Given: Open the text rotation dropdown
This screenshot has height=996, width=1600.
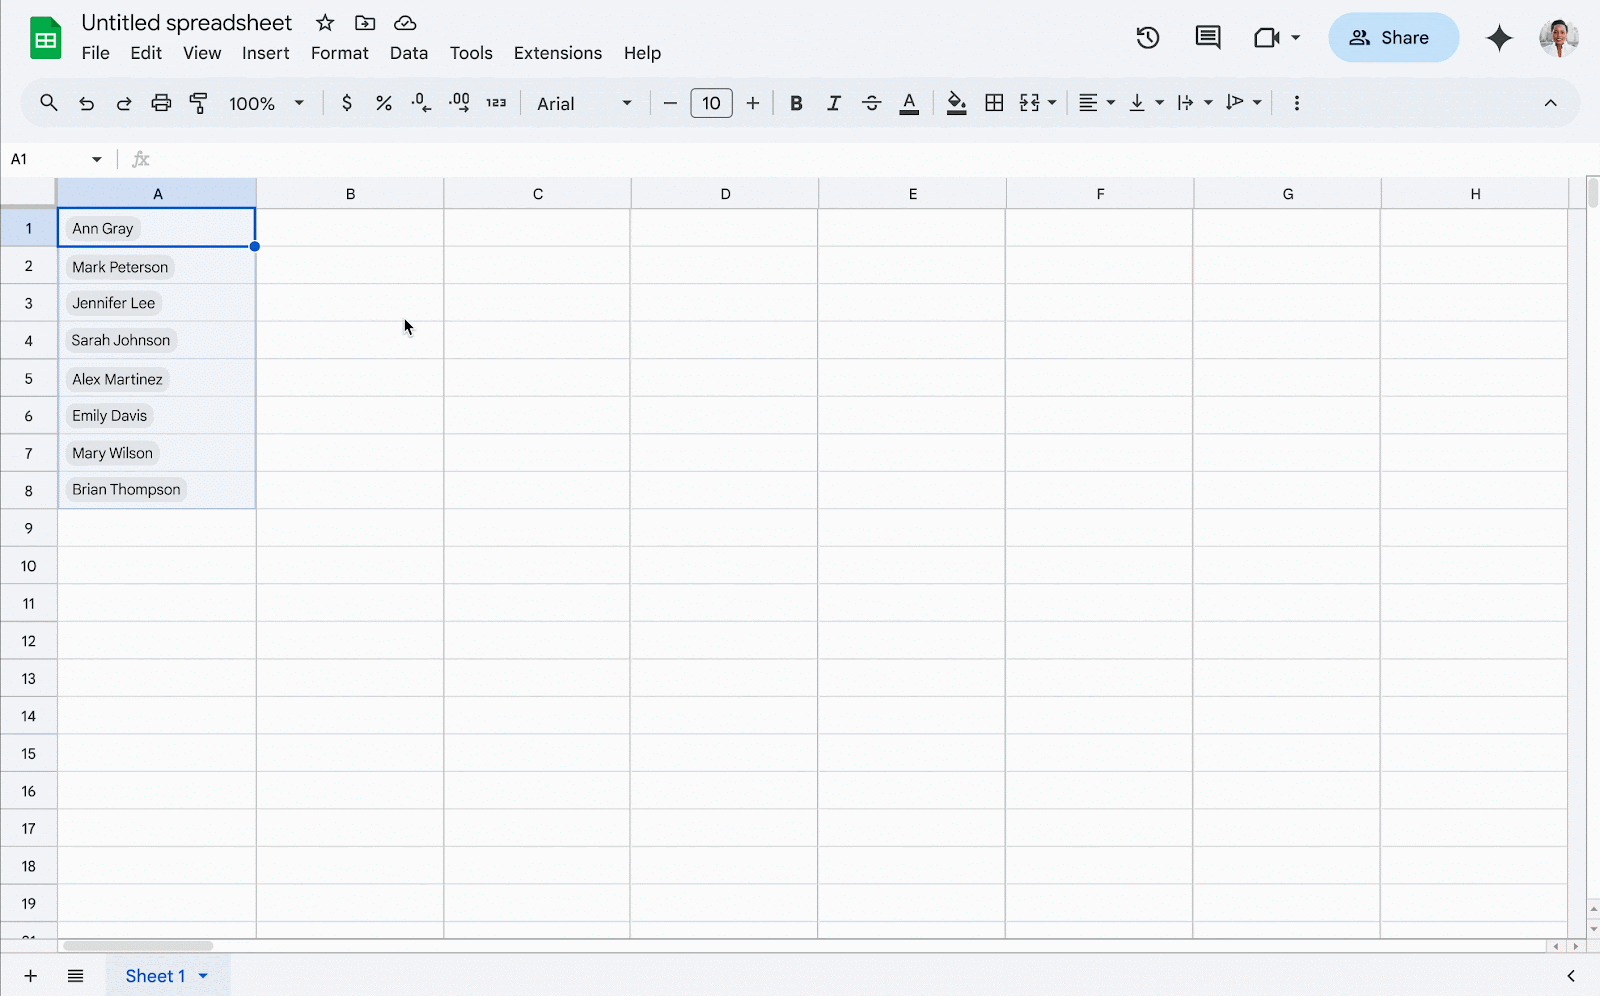Looking at the screenshot, I should click(x=1244, y=103).
